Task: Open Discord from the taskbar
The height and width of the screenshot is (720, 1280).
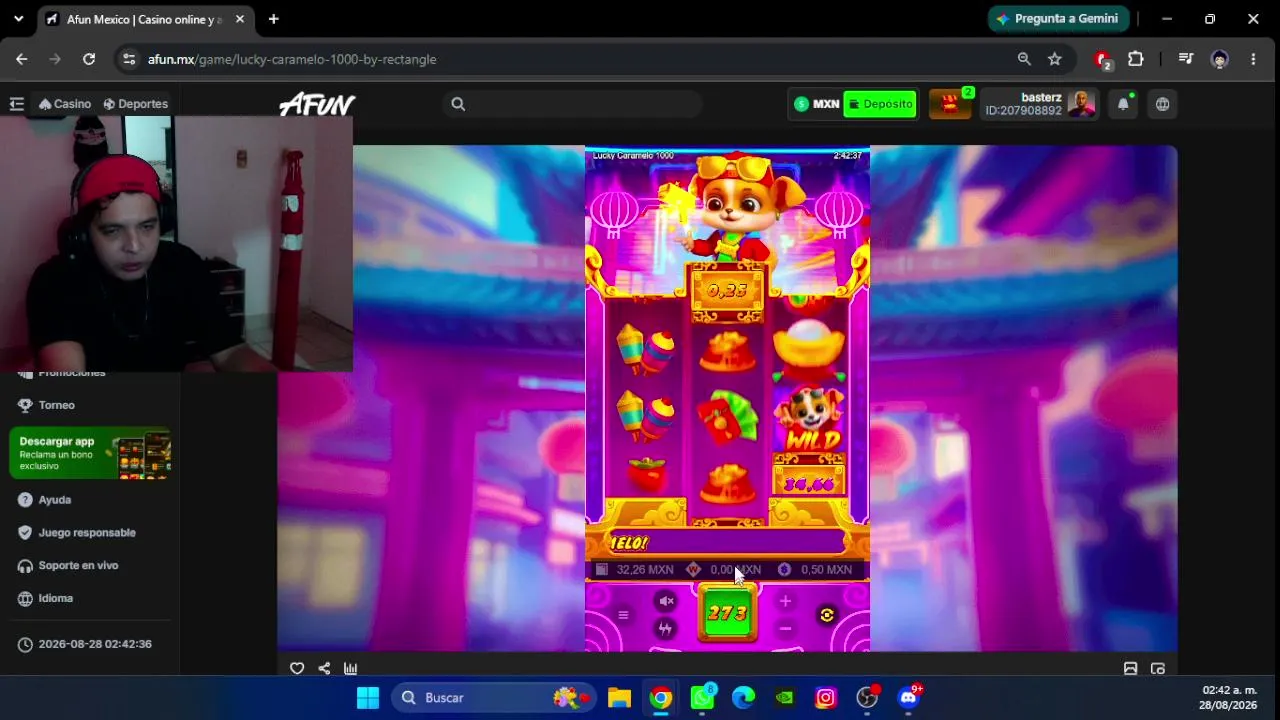Action: click(909, 698)
